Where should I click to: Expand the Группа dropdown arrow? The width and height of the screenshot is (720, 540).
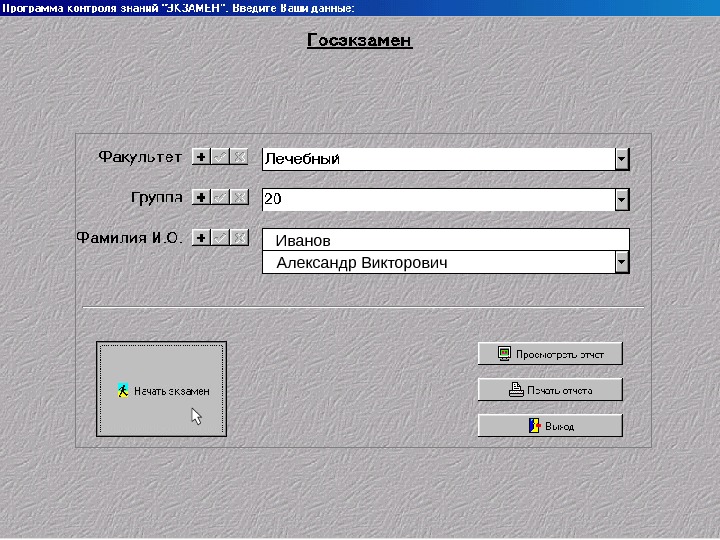[622, 200]
